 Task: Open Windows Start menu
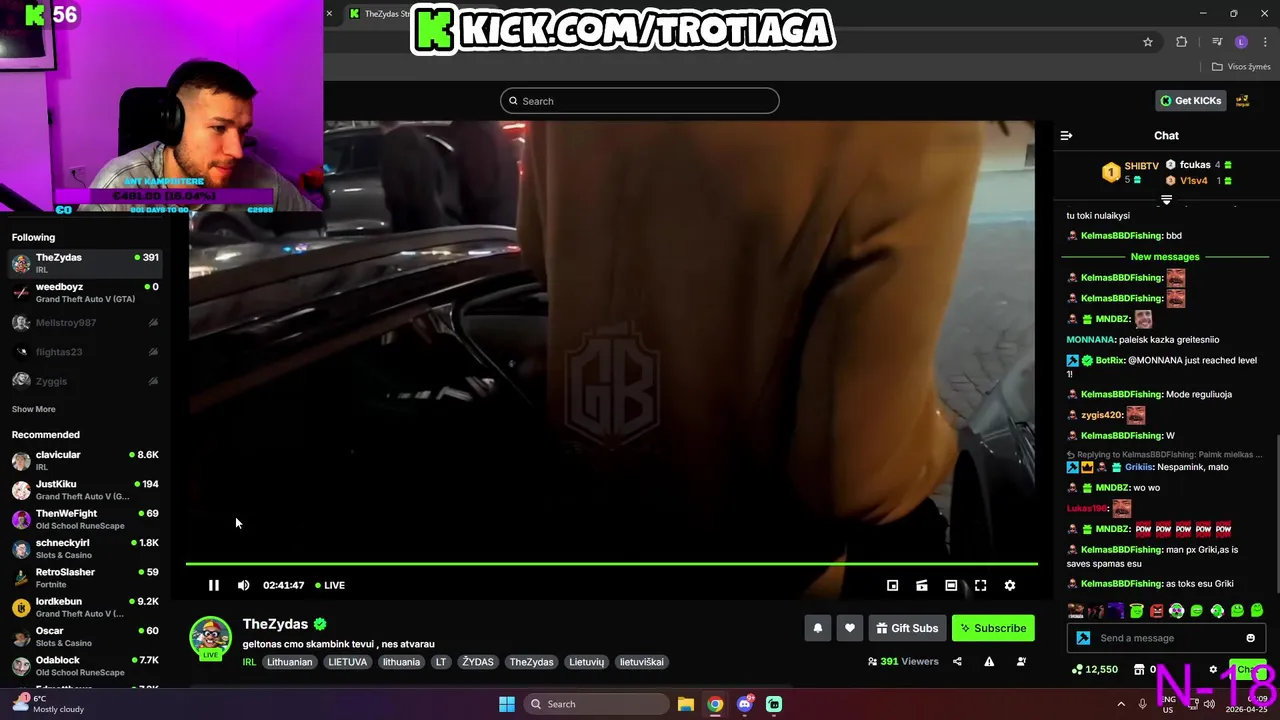(x=507, y=704)
